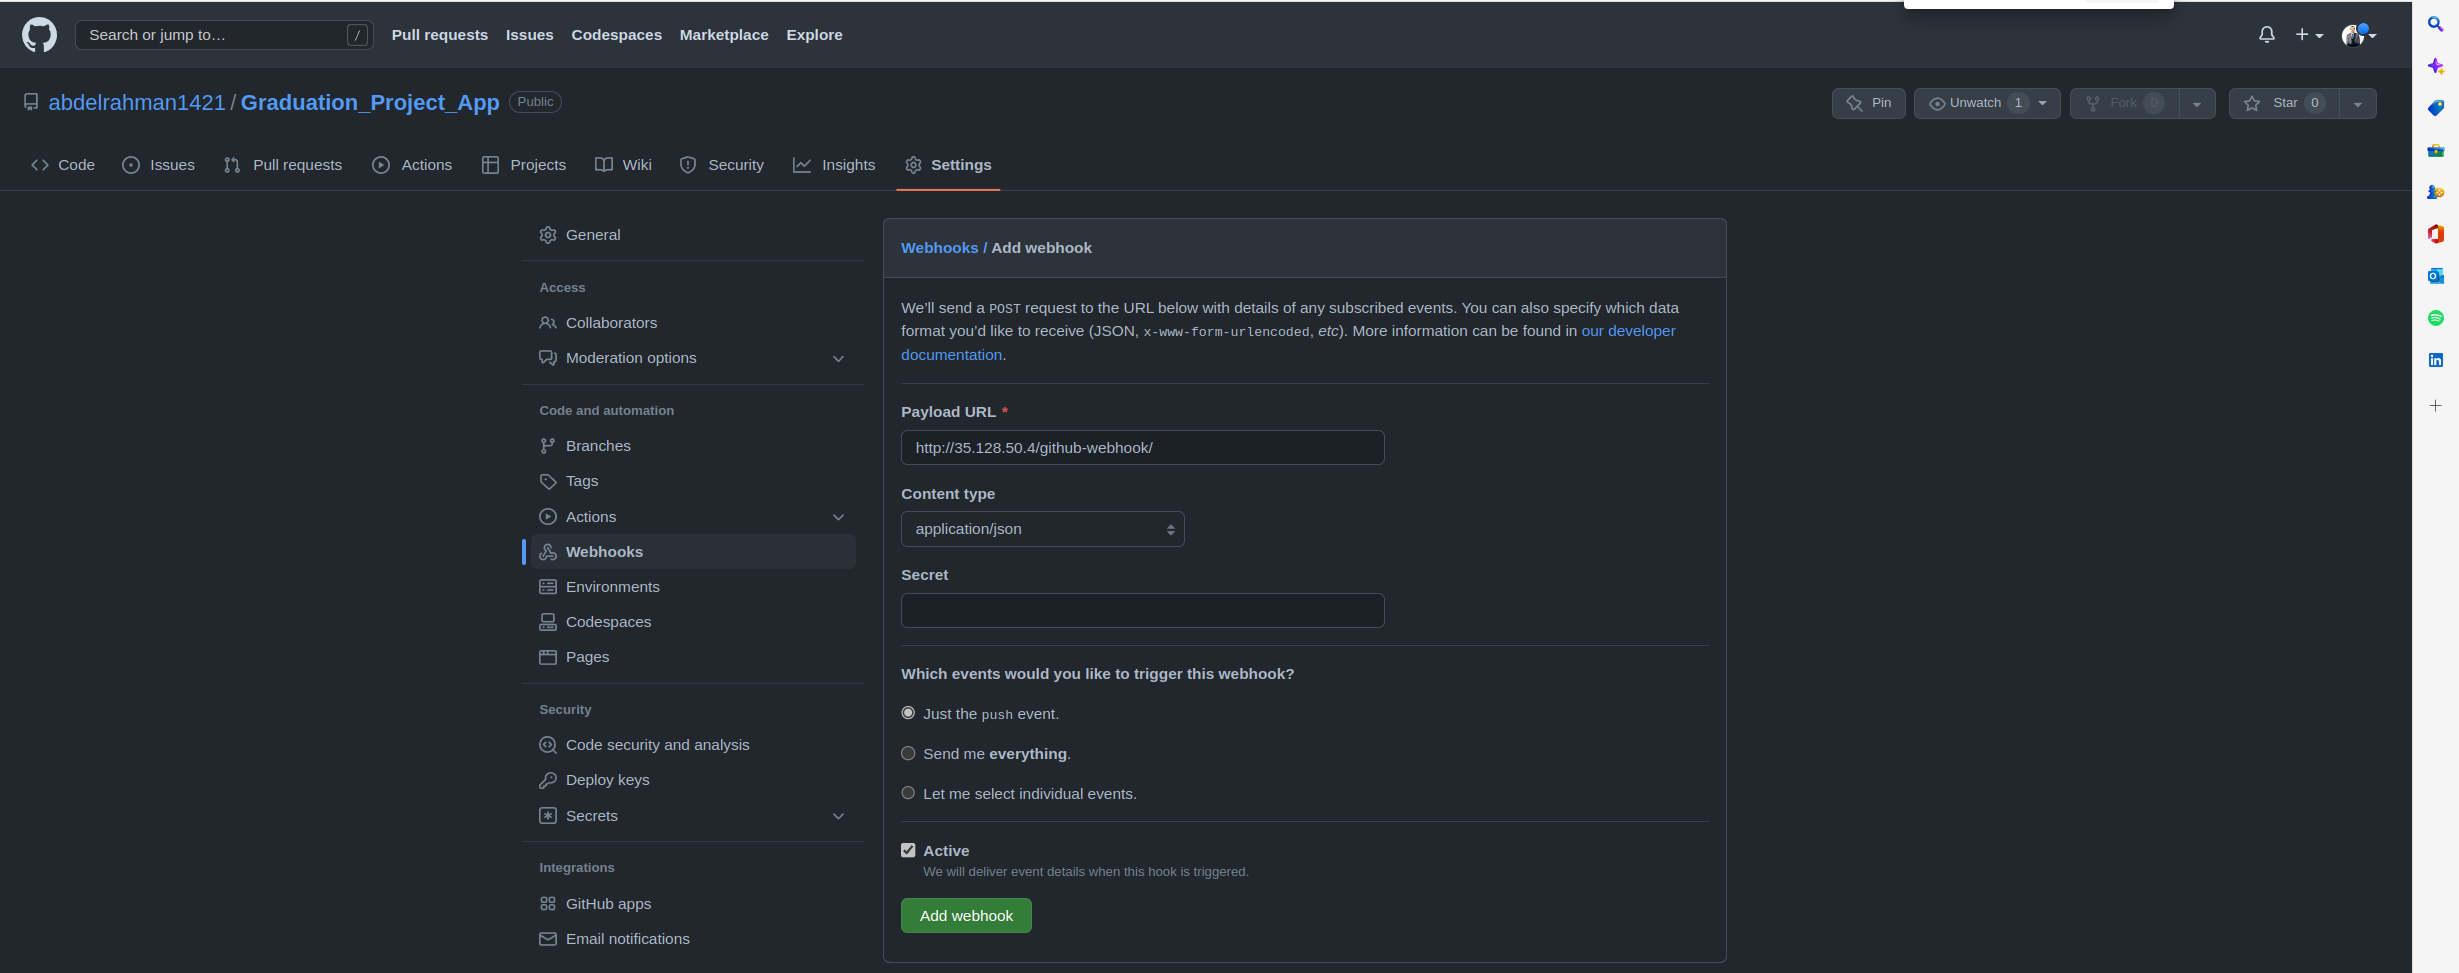Open Spotify from the Edge sidebar
2459x973 pixels.
click(2437, 318)
